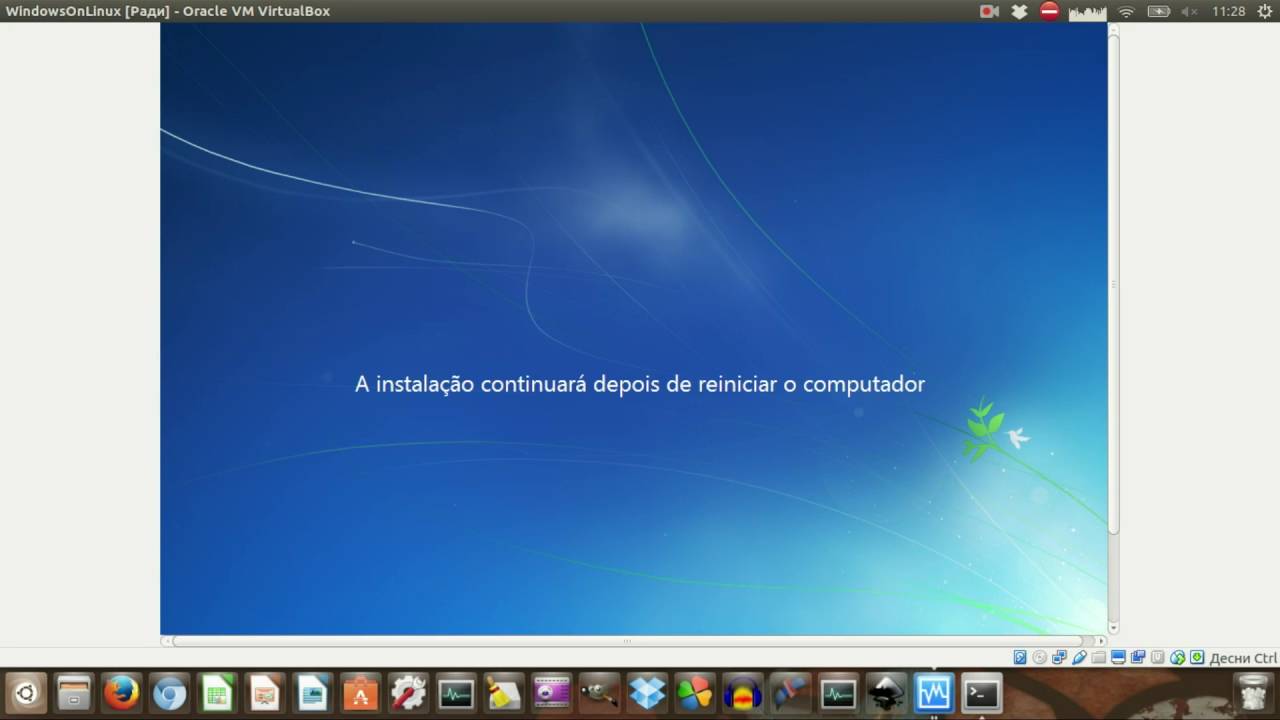Open the Ubuntu Dash launcher icon

point(26,692)
